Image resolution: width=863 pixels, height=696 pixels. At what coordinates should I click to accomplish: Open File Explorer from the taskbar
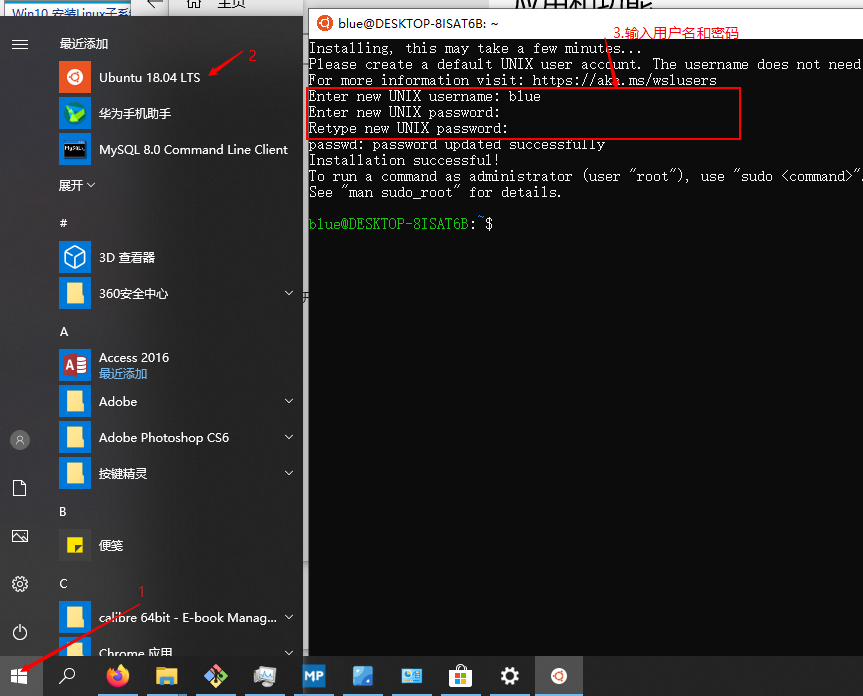coord(166,676)
